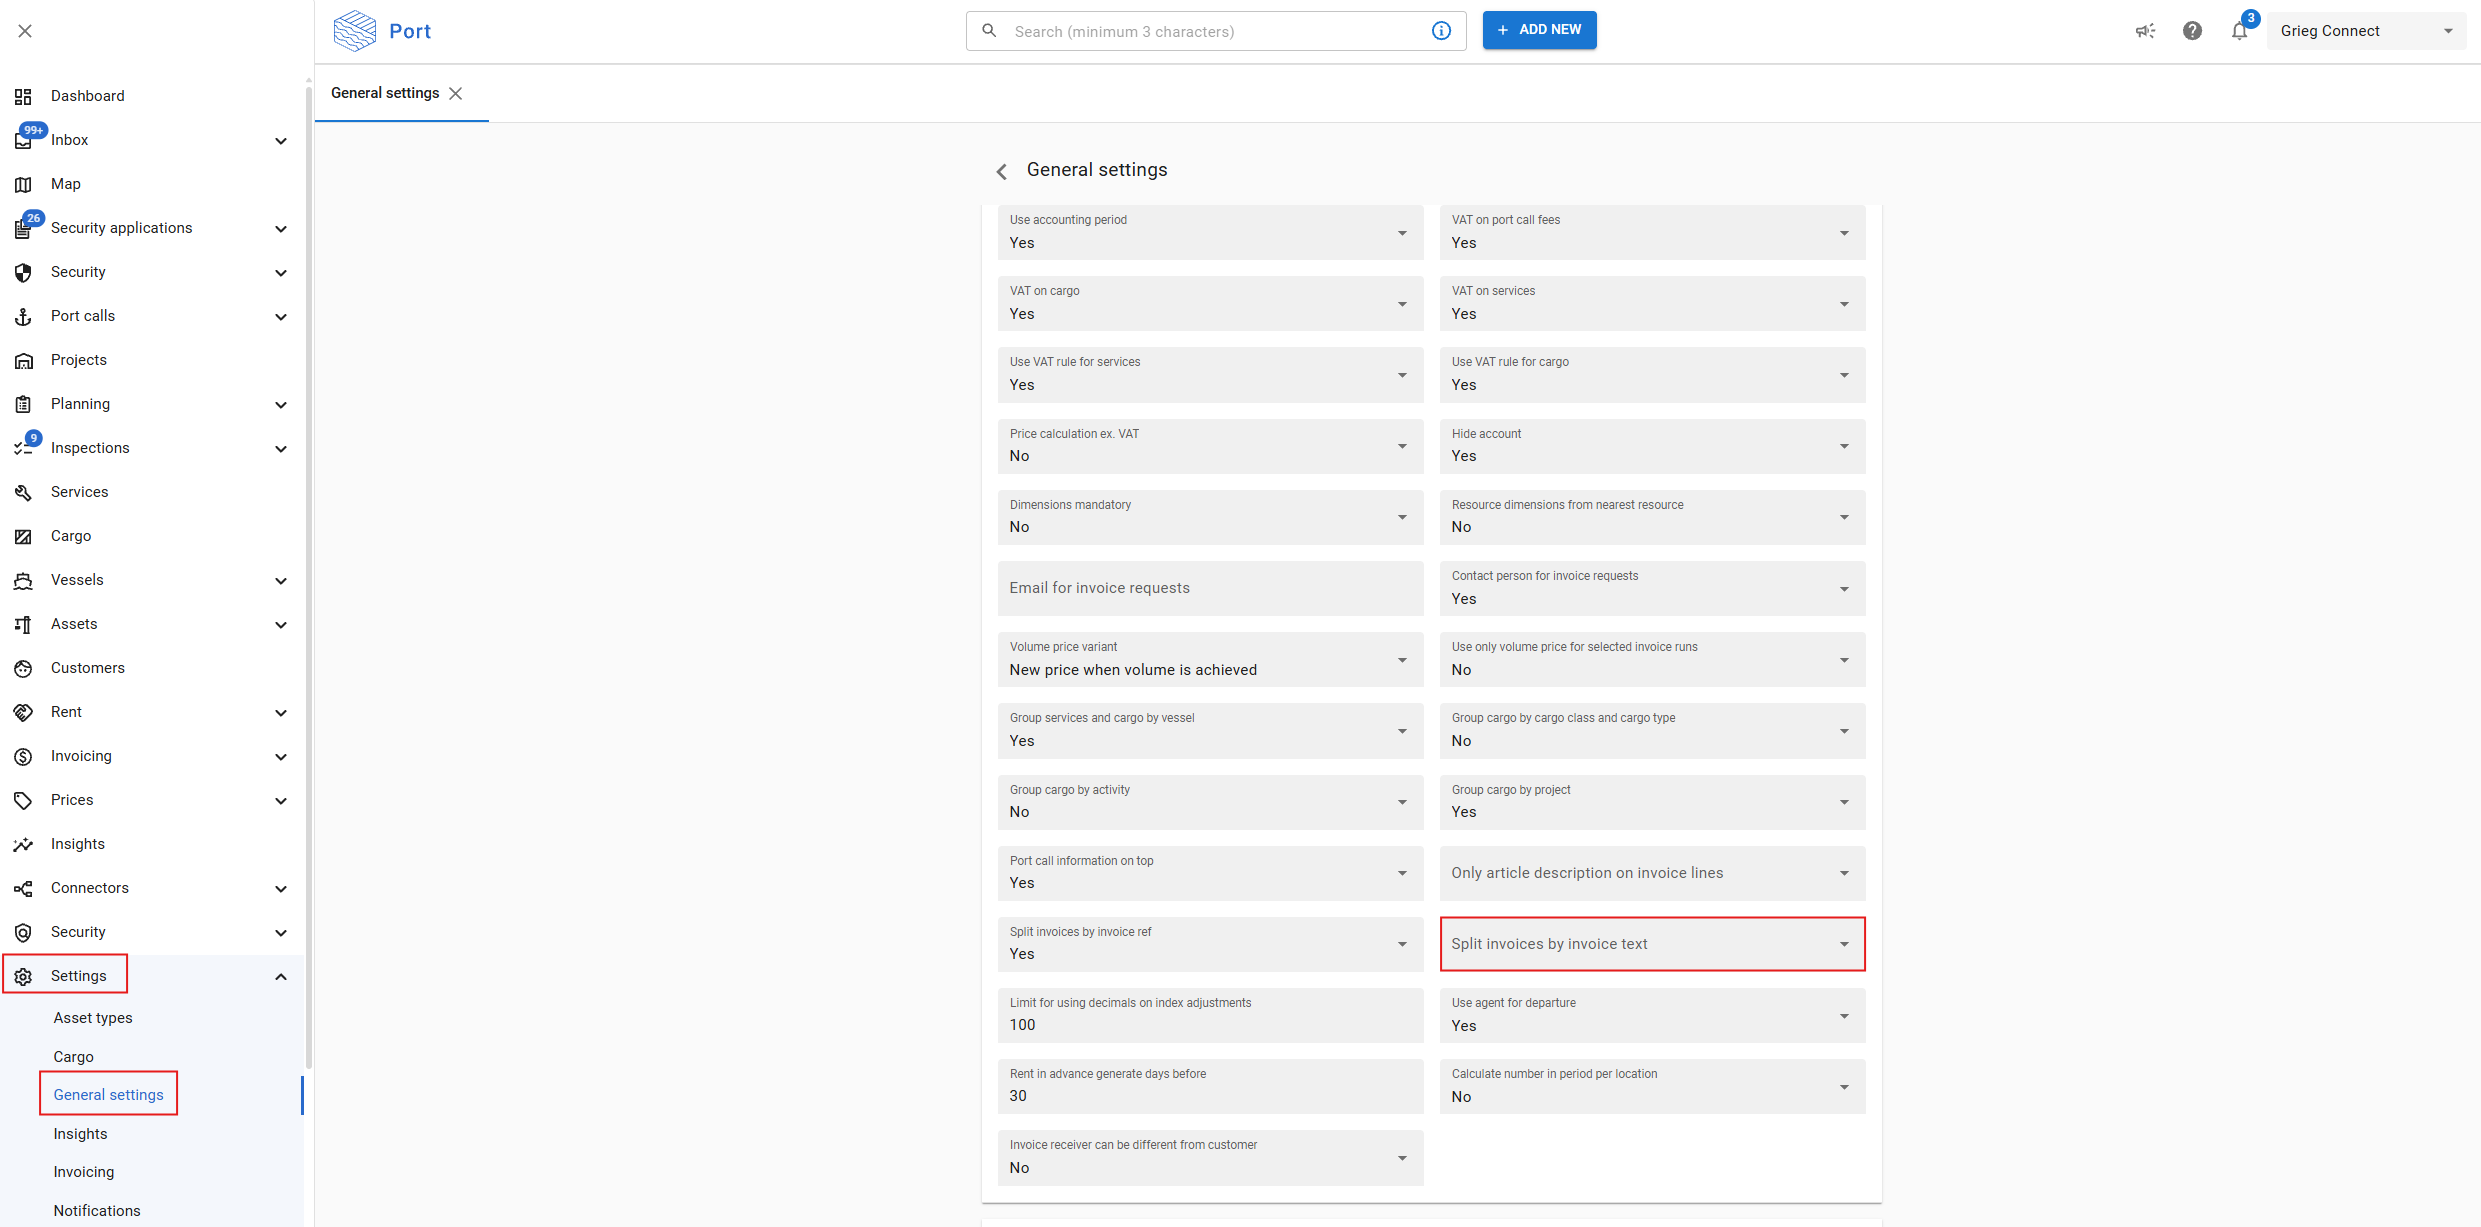2481x1227 pixels.
Task: Open the Grieg Connect account dropdown
Action: [x=2366, y=31]
